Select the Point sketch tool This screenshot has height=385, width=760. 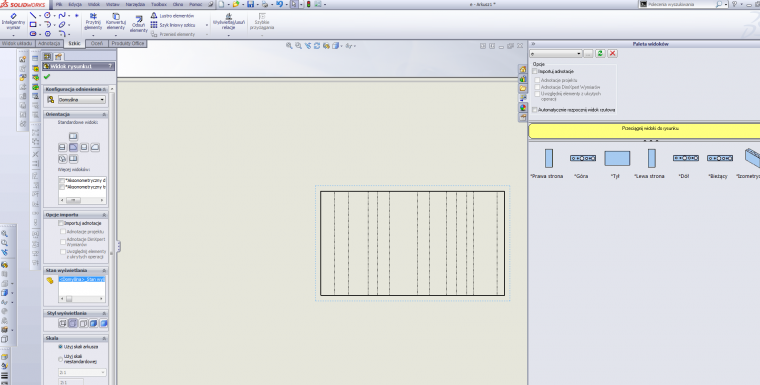[x=77, y=16]
